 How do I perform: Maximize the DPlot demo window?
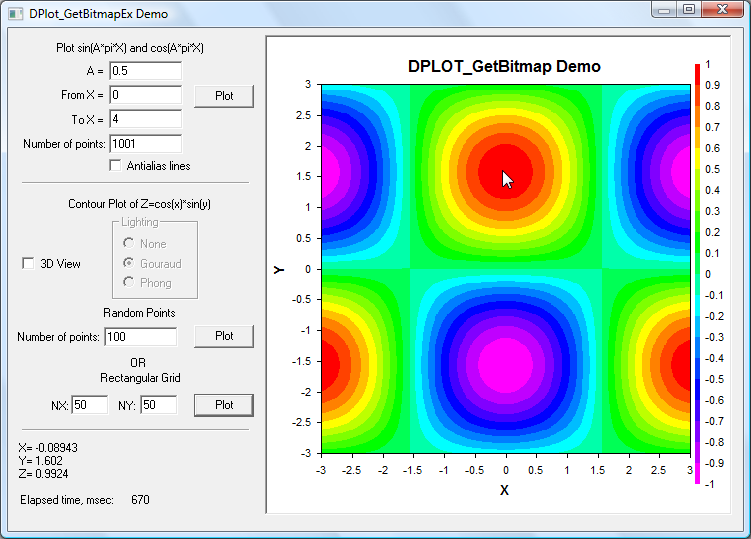[689, 10]
